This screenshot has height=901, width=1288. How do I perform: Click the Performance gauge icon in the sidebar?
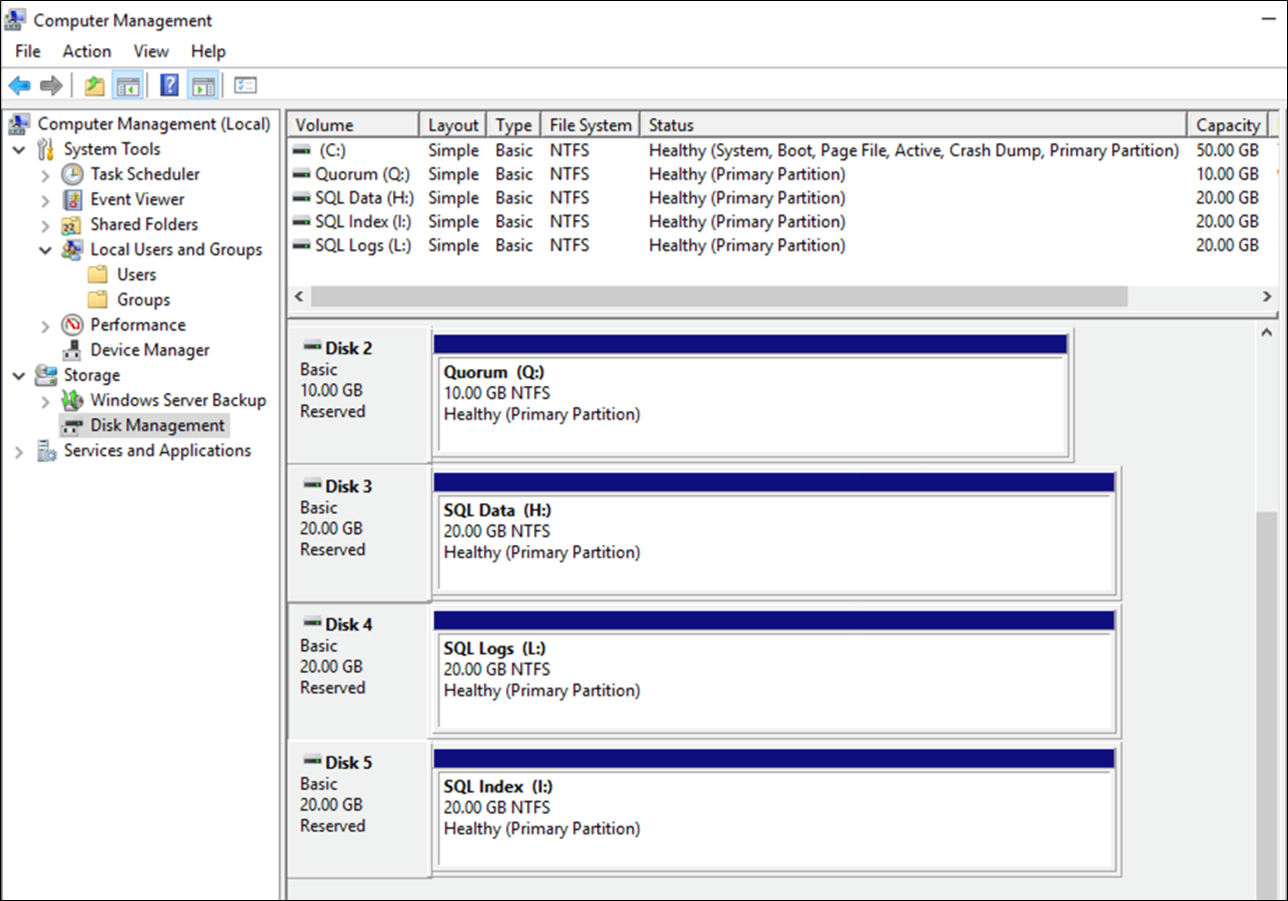(x=72, y=324)
